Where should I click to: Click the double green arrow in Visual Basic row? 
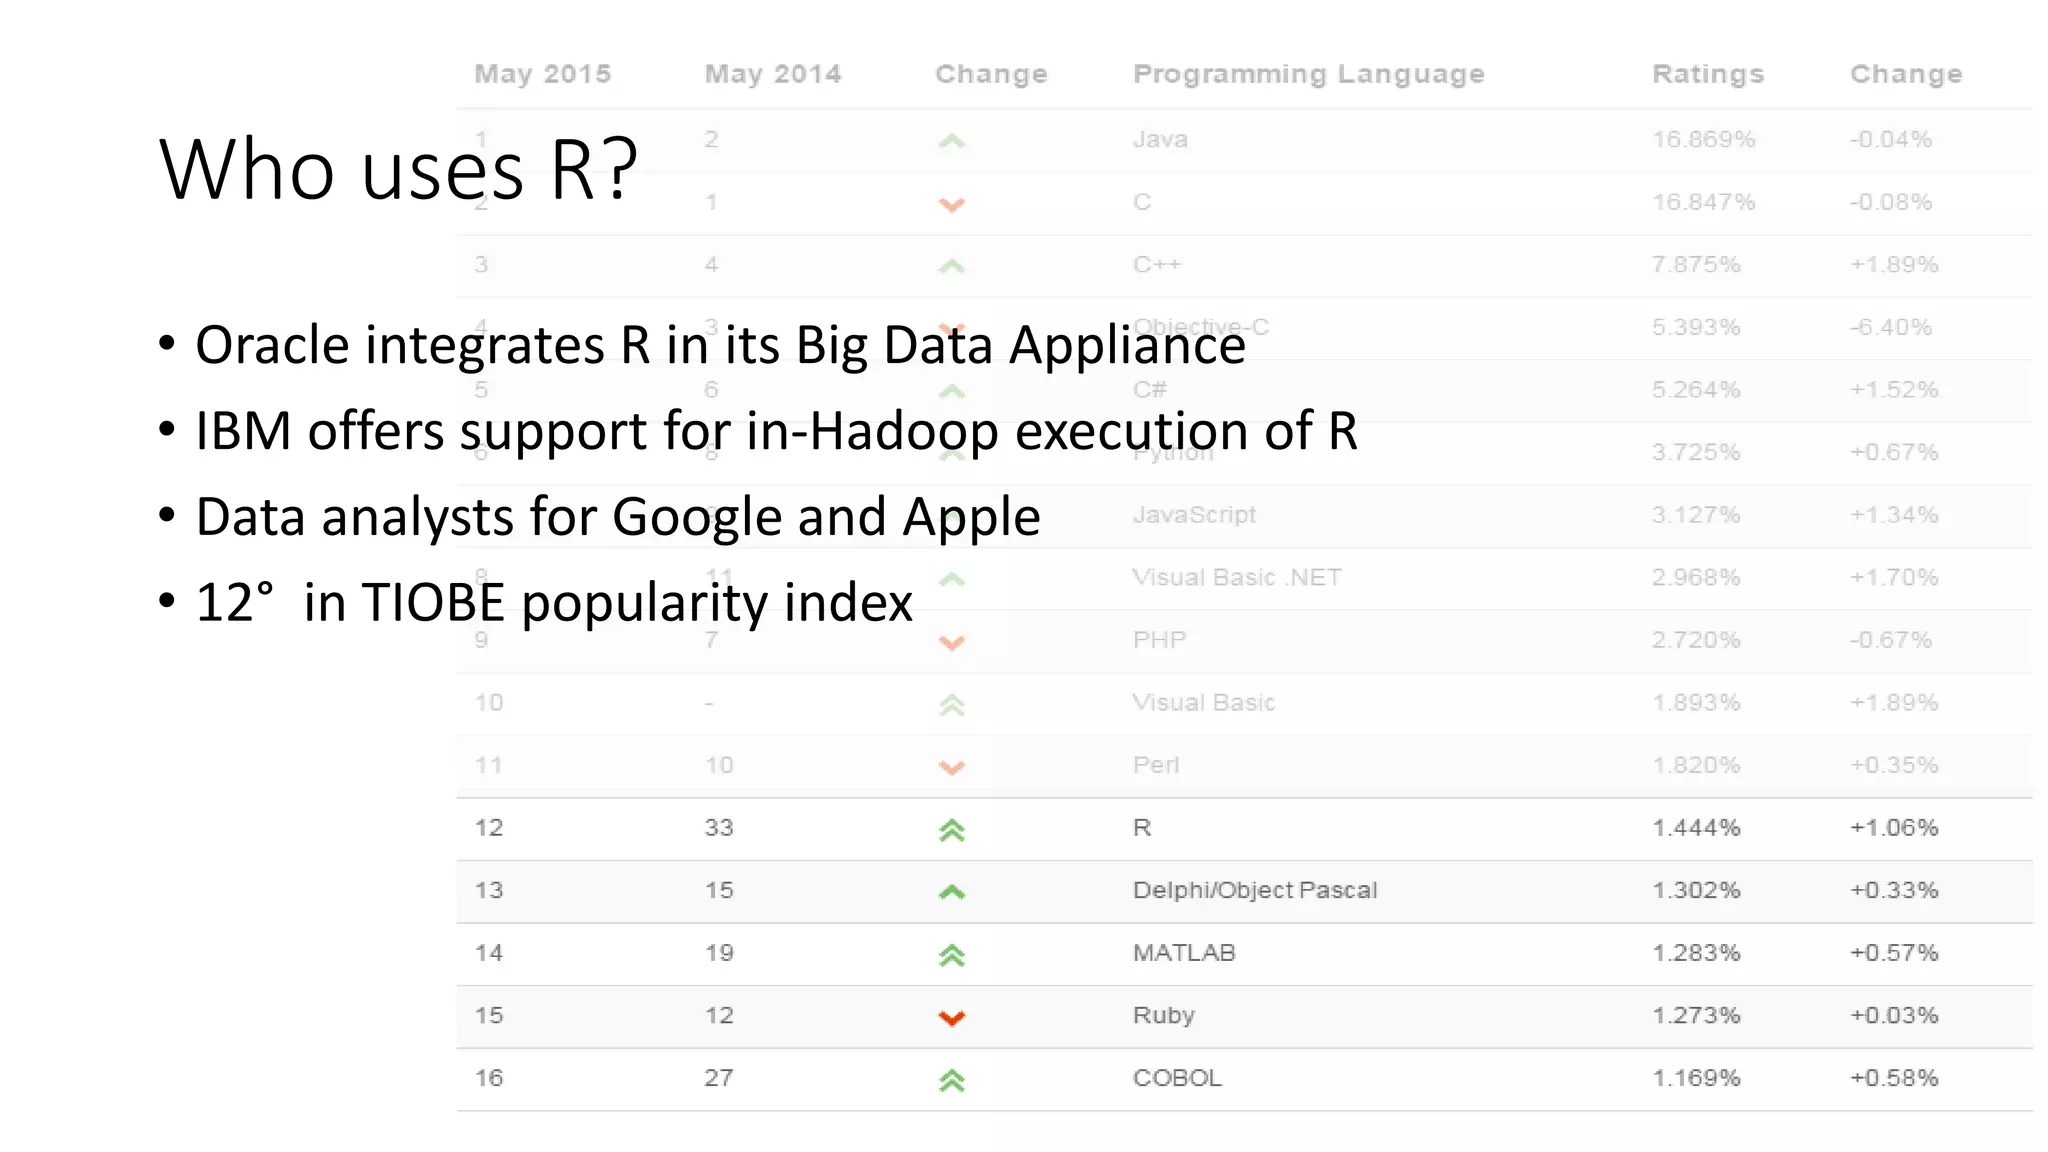point(952,705)
